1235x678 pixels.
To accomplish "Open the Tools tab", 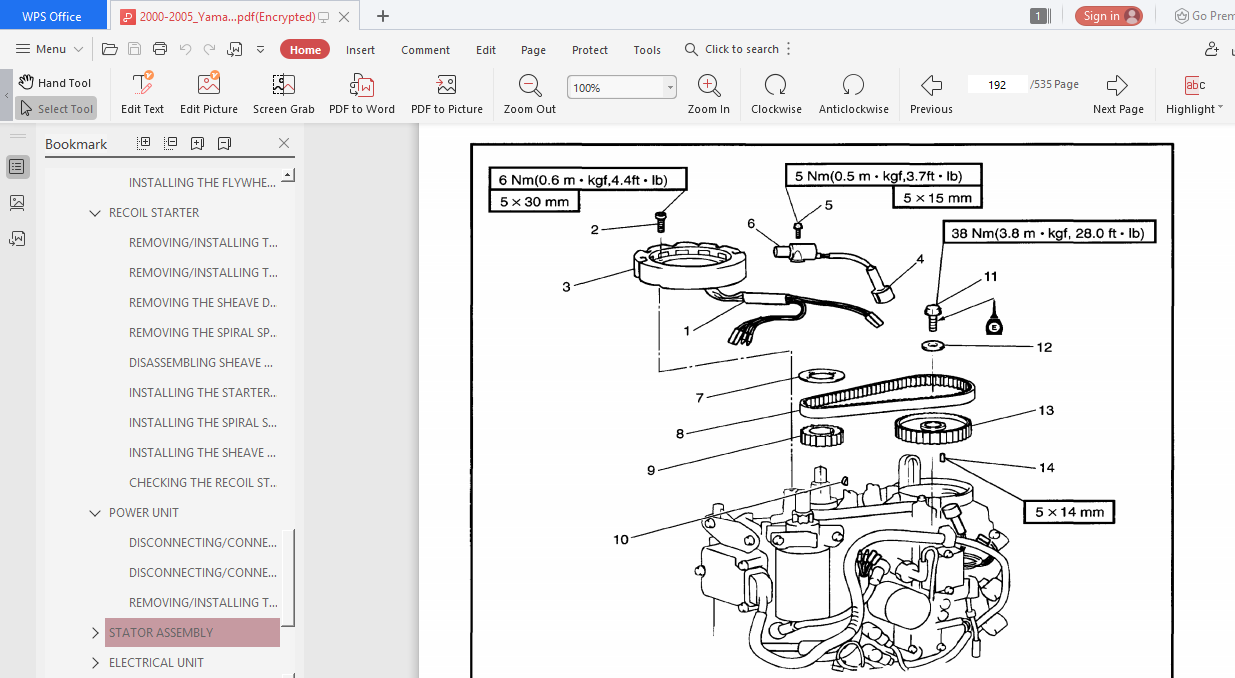I will 647,50.
